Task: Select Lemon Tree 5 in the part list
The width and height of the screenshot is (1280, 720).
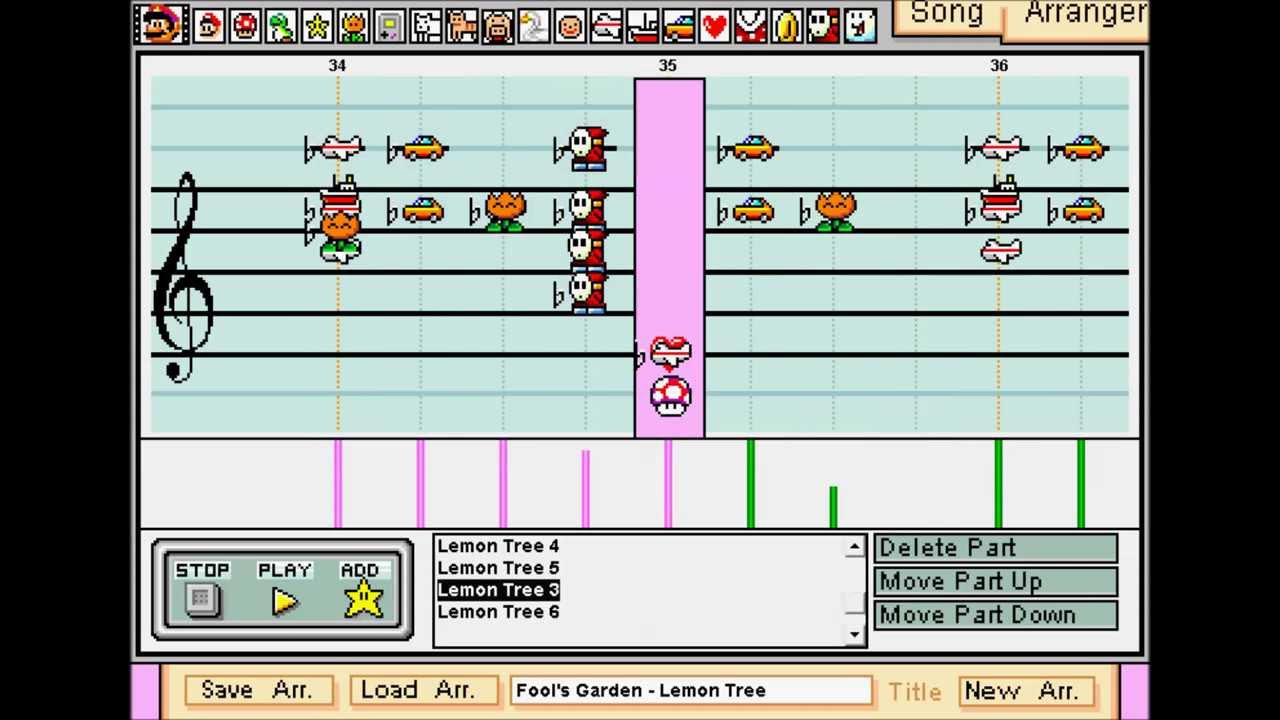Action: click(x=498, y=568)
